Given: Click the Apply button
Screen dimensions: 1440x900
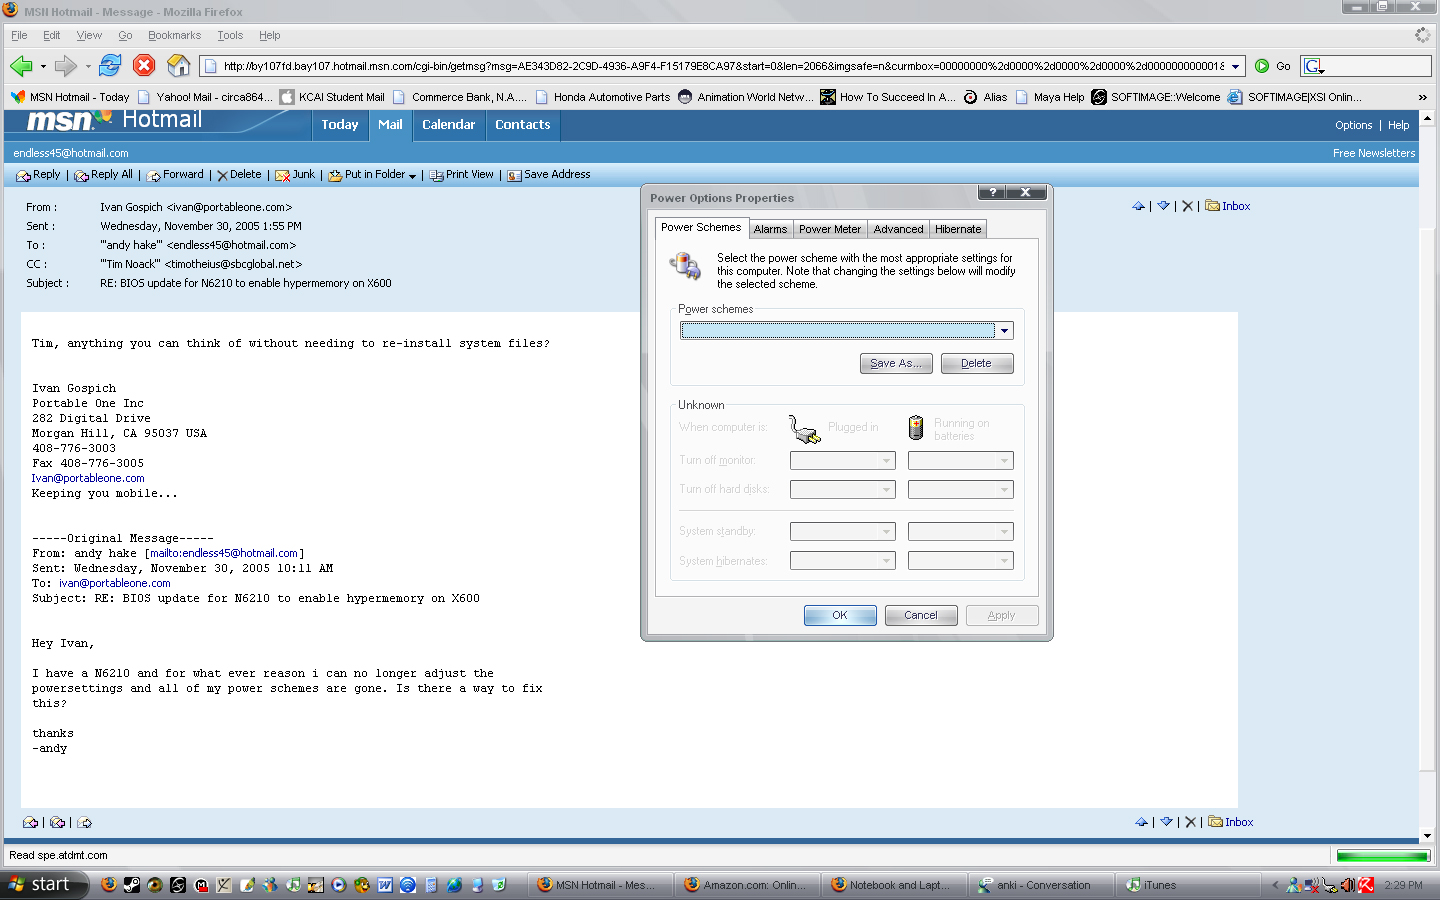Looking at the screenshot, I should pyautogui.click(x=1002, y=616).
